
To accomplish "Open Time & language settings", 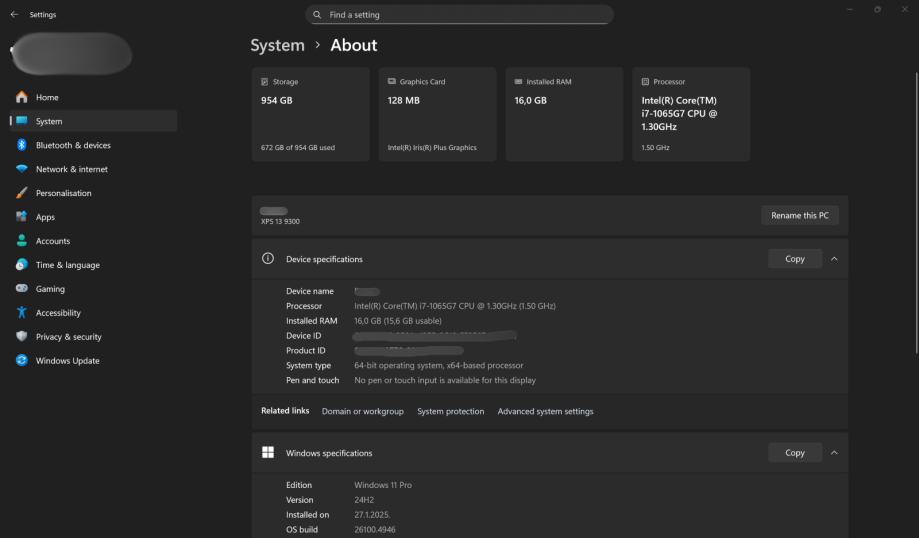I will coord(67,265).
